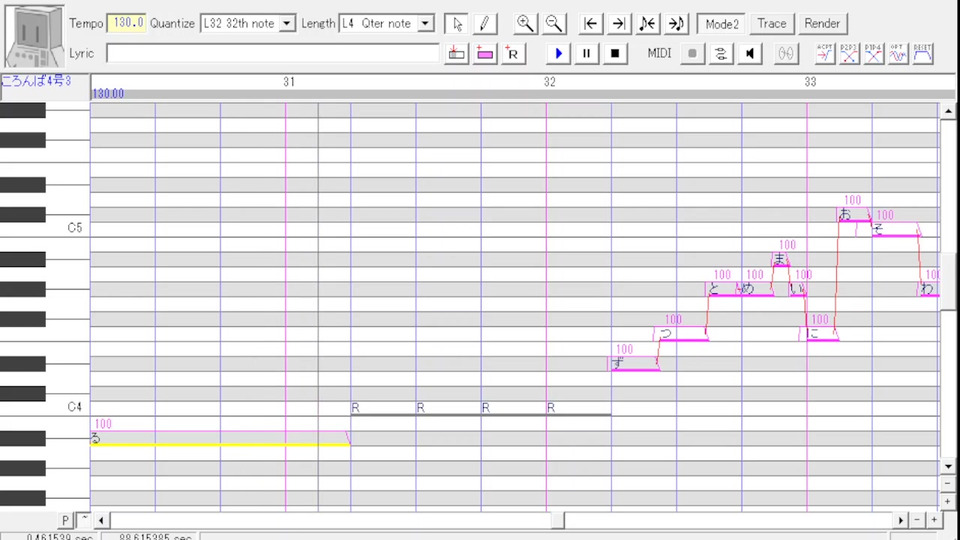Click vertical zoom minus button
The height and width of the screenshot is (540, 960).
948,484
